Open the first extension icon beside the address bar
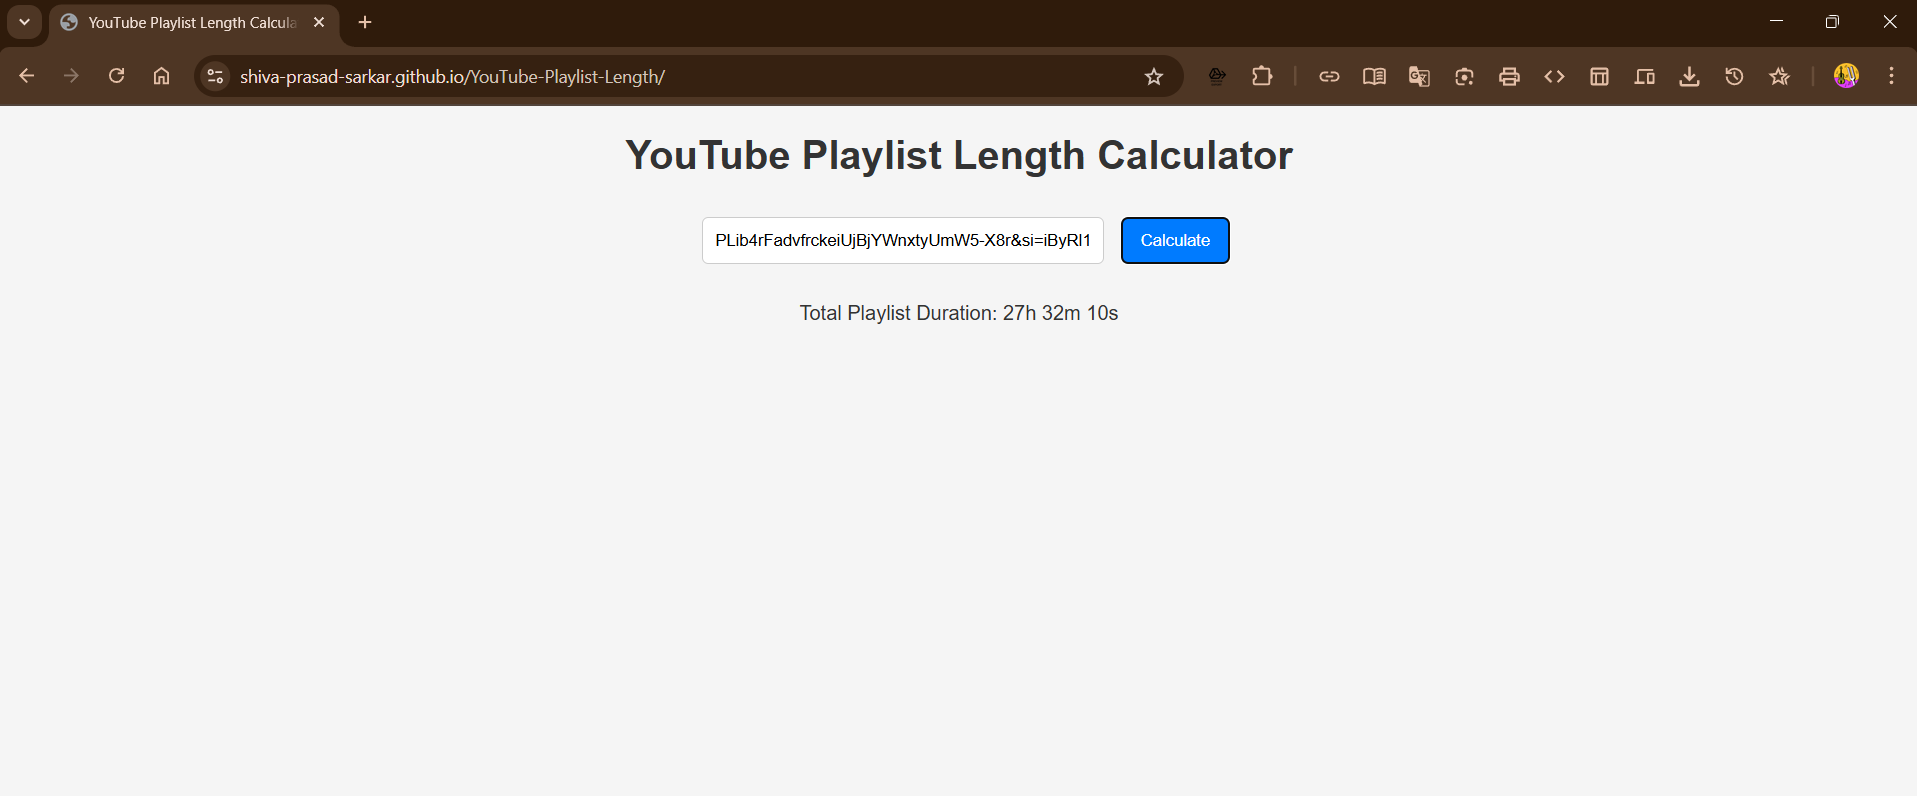 click(1217, 76)
